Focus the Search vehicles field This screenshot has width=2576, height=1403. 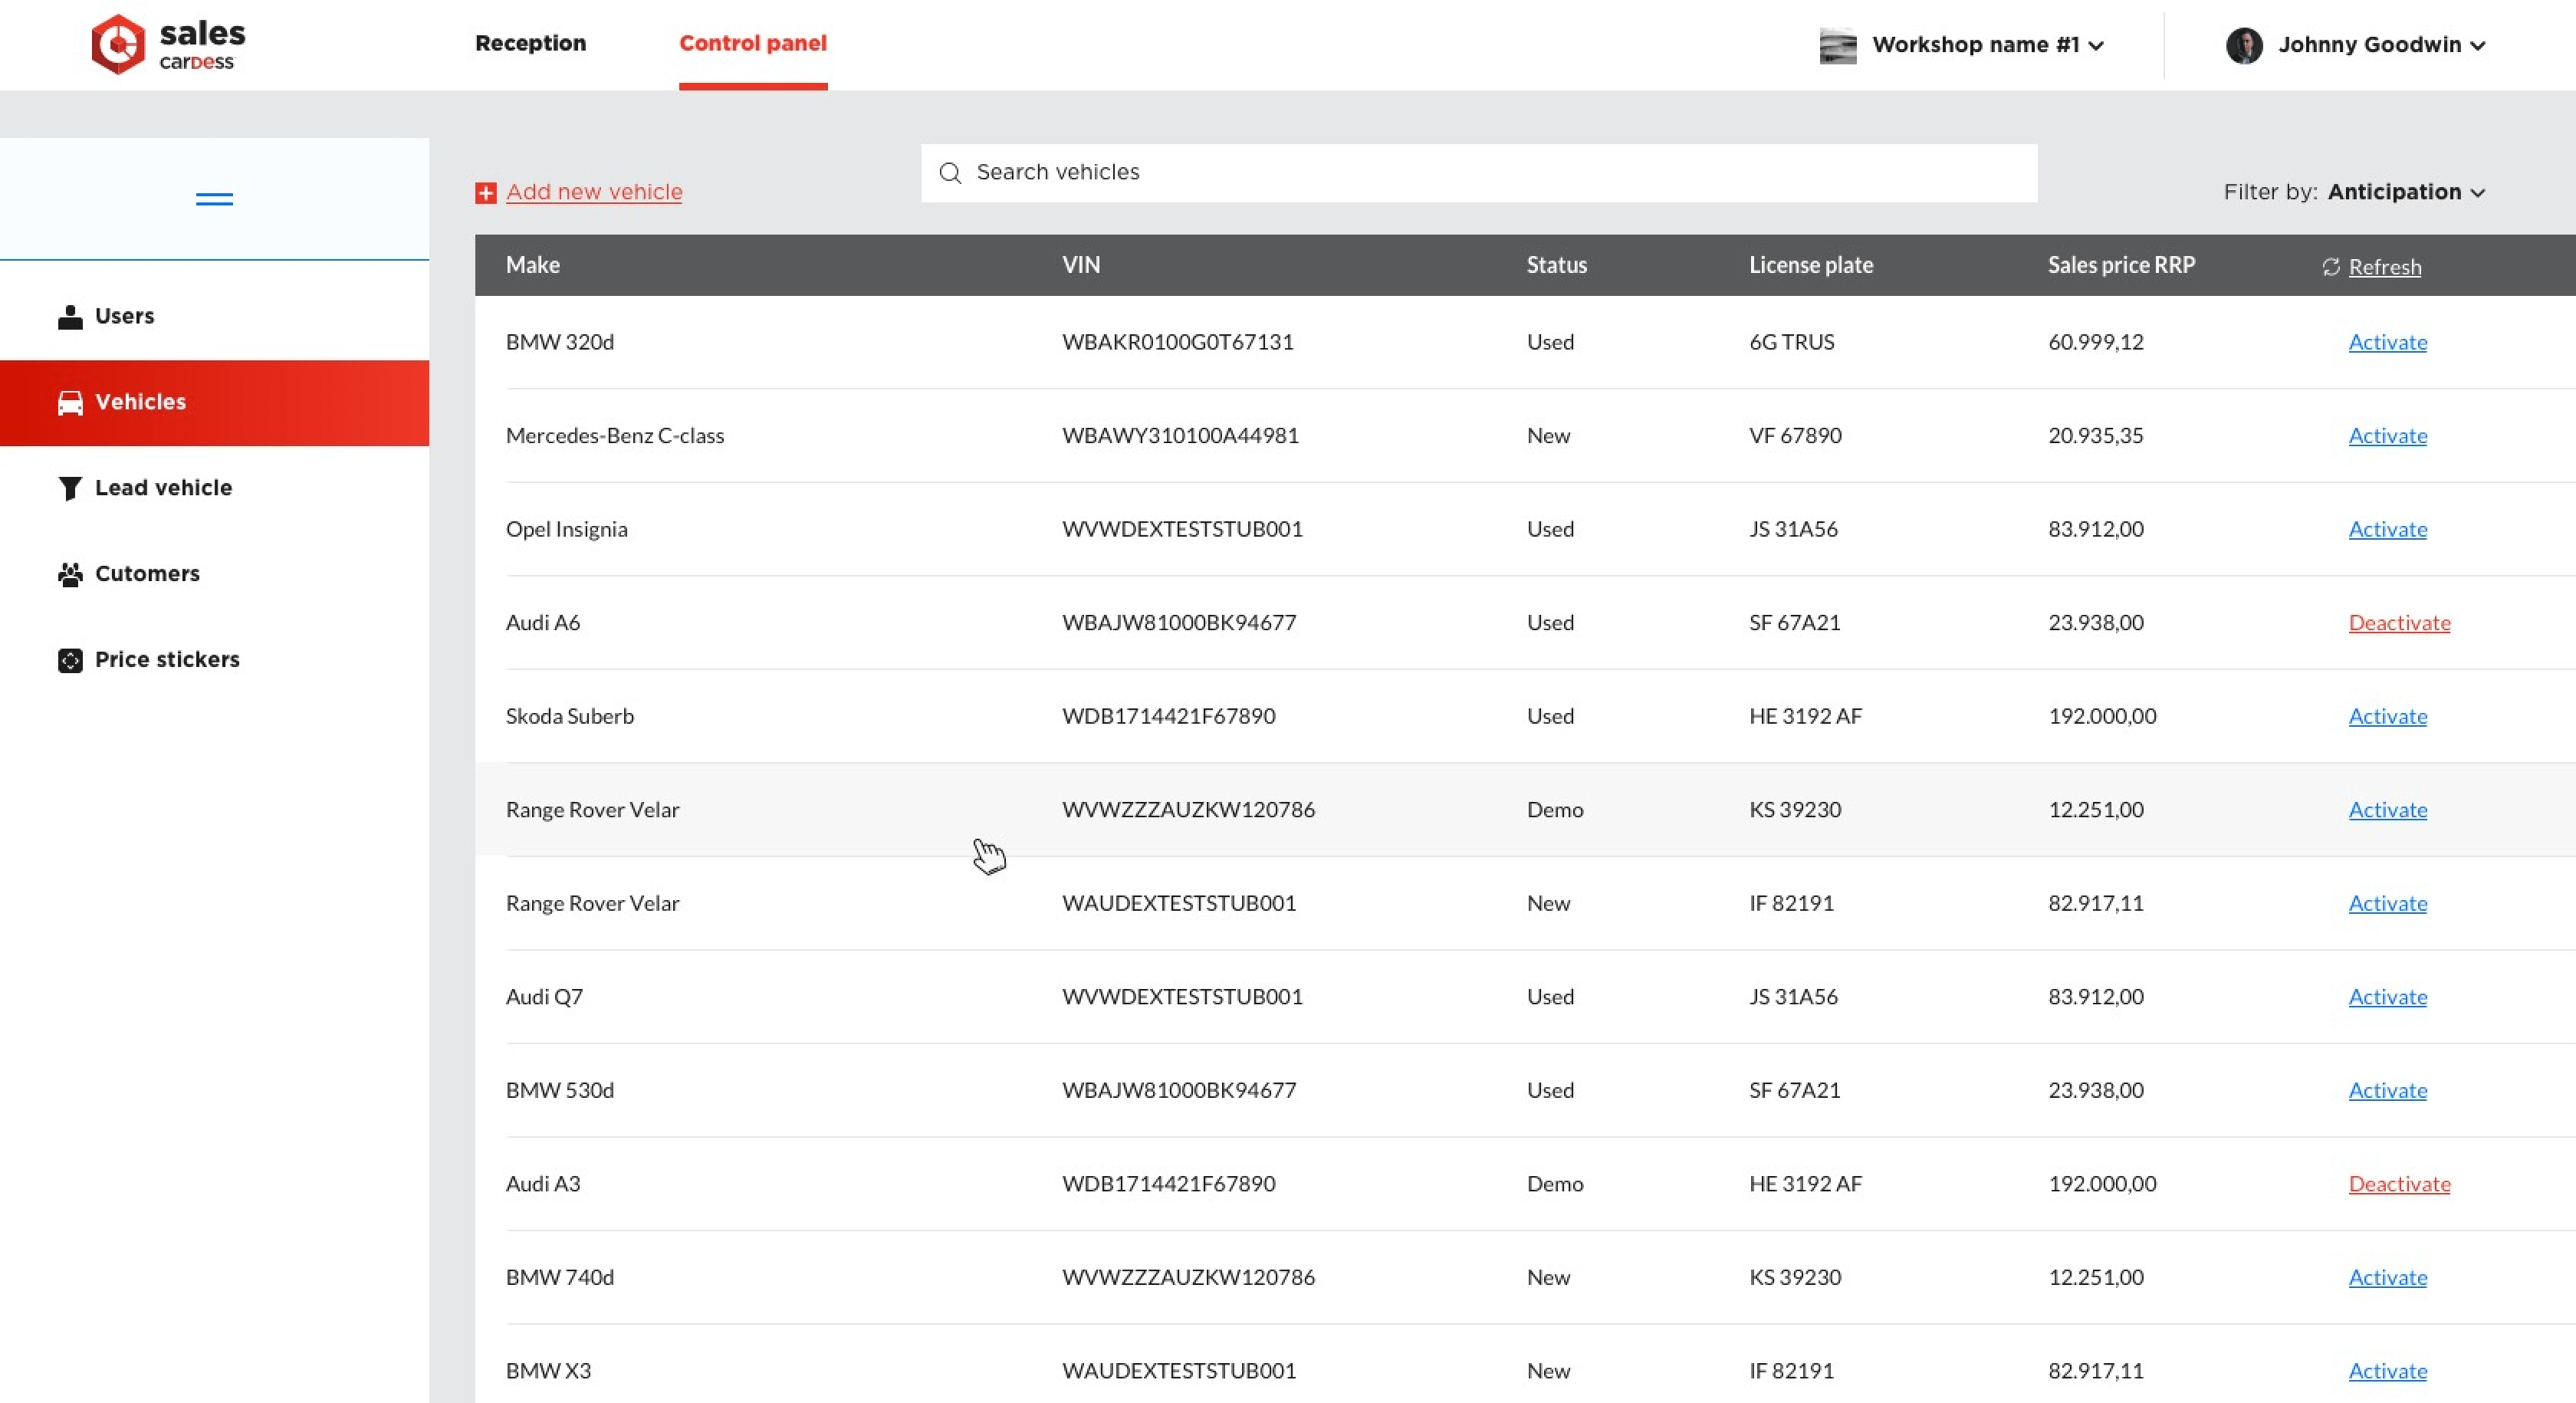pos(1479,173)
